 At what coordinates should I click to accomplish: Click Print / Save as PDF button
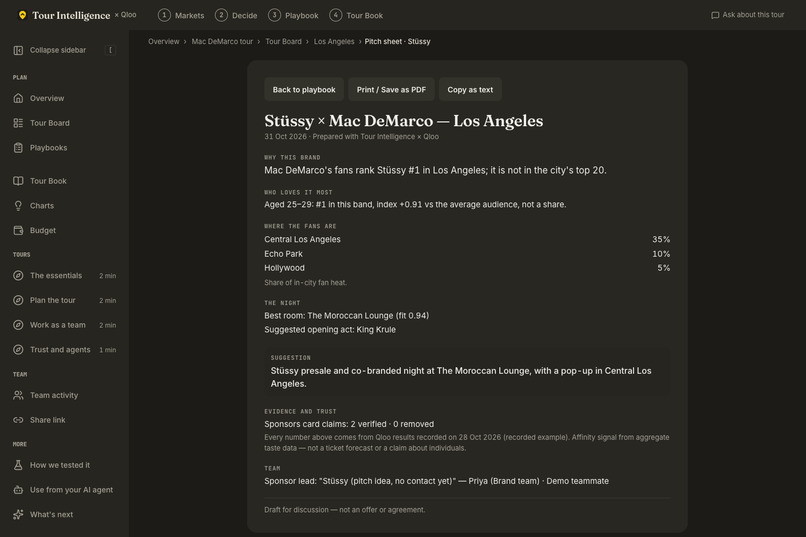coord(391,89)
